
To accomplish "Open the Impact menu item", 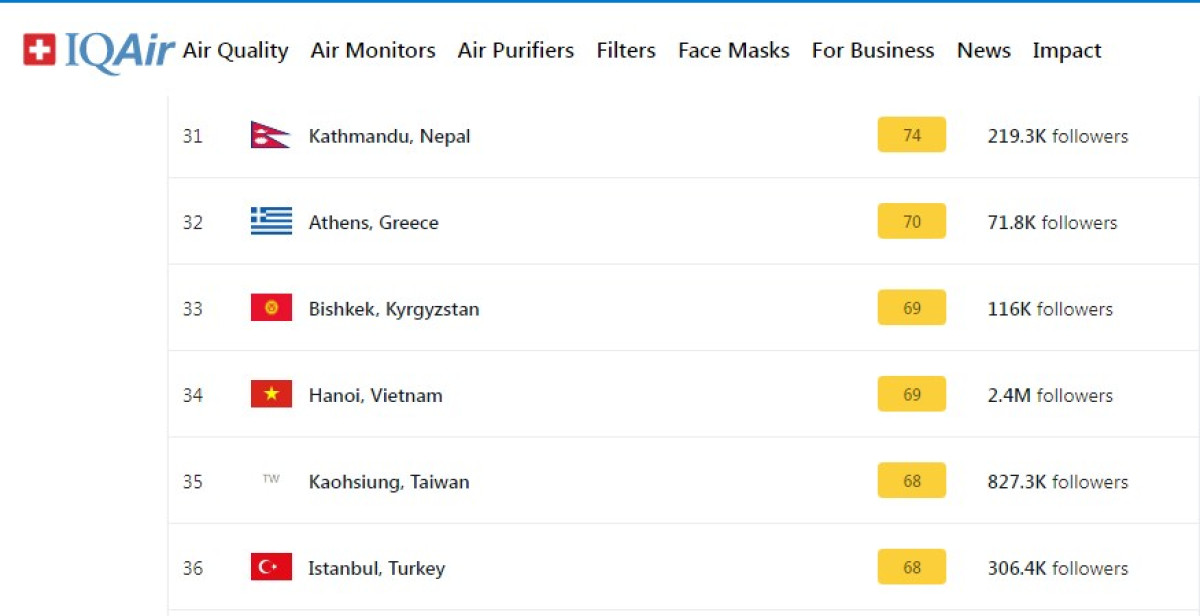I will click(1066, 51).
